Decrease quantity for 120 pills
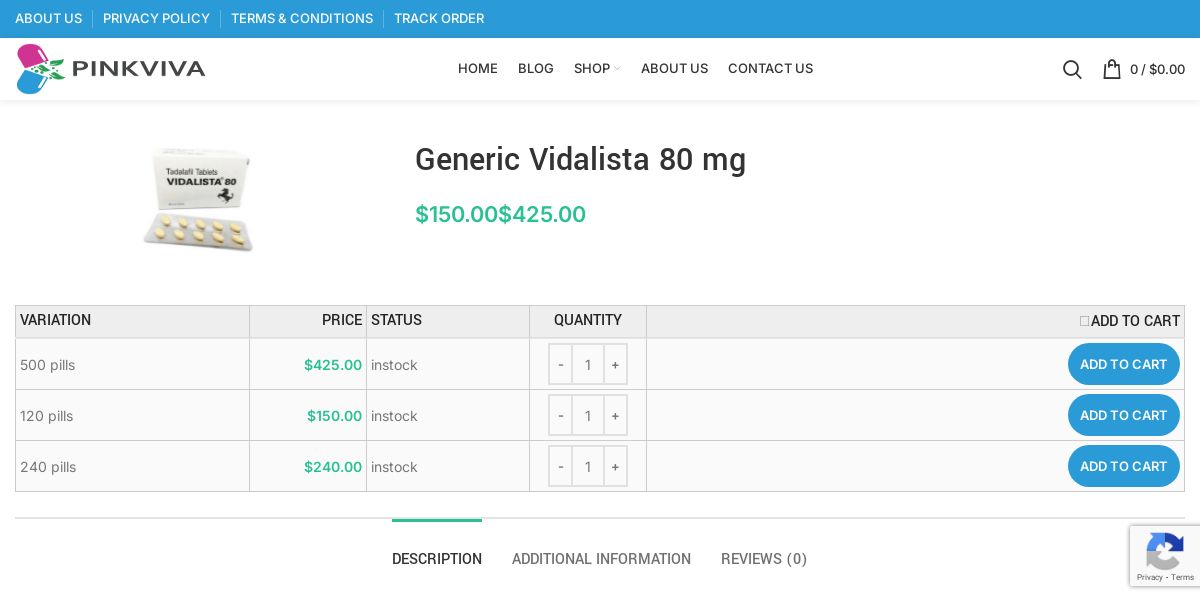Viewport: 1200px width, 600px height. (561, 416)
